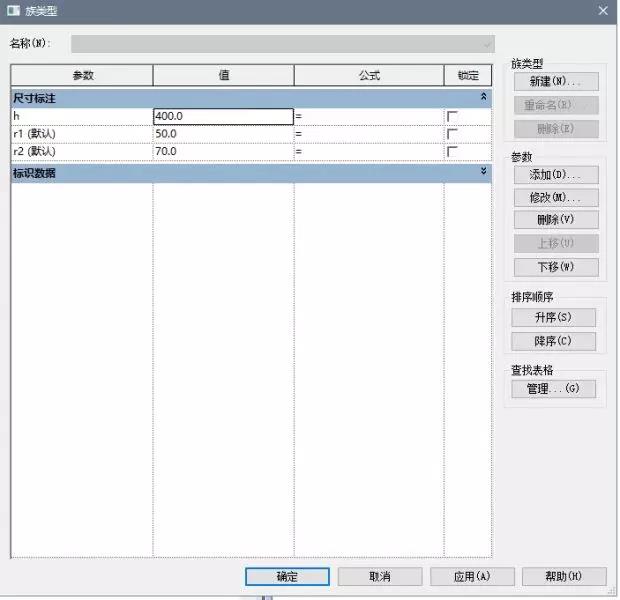This screenshot has width=620, height=600.
Task: Toggle lock checkbox for r2 (默认)
Action: point(452,151)
